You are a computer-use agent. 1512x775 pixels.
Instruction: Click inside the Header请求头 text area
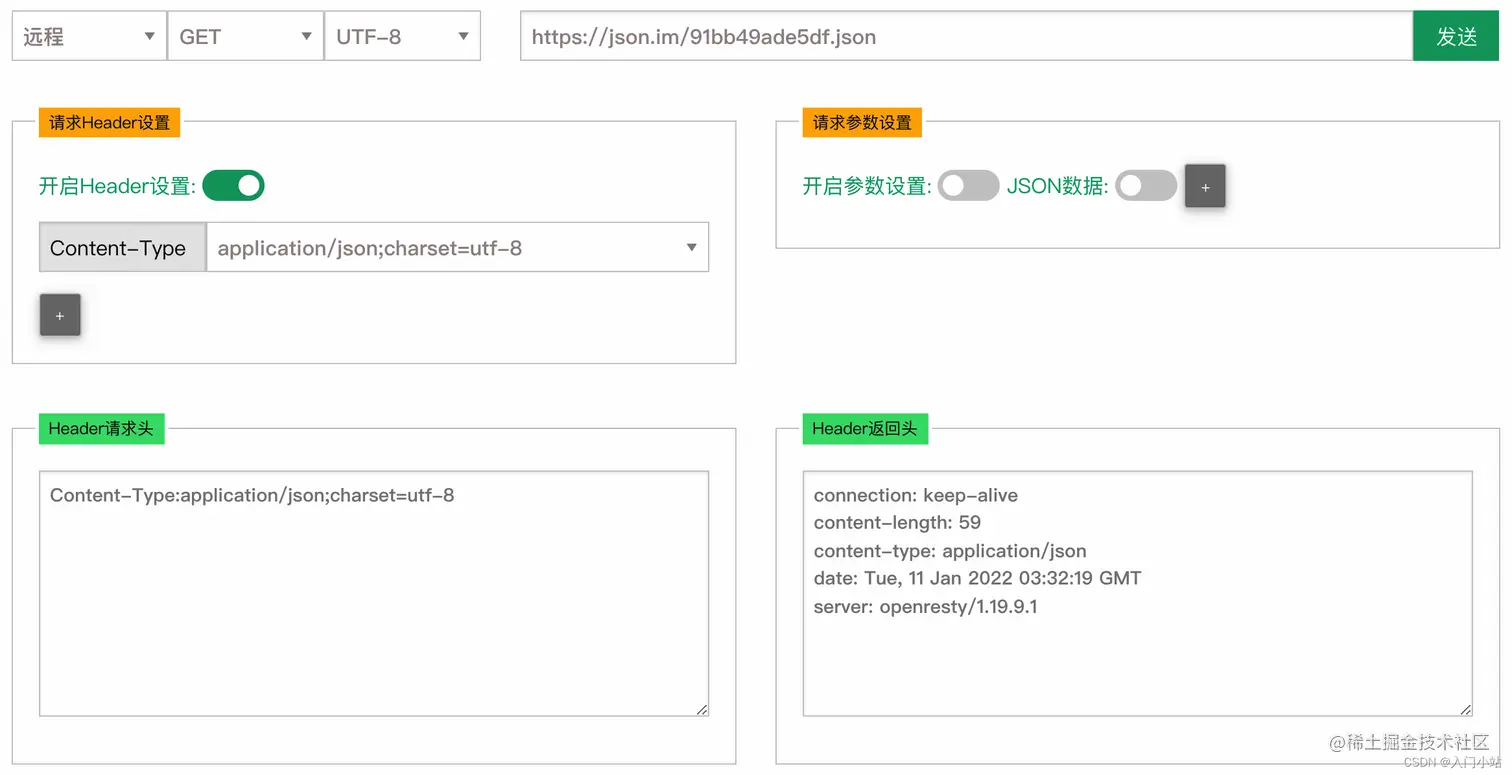pos(374,594)
